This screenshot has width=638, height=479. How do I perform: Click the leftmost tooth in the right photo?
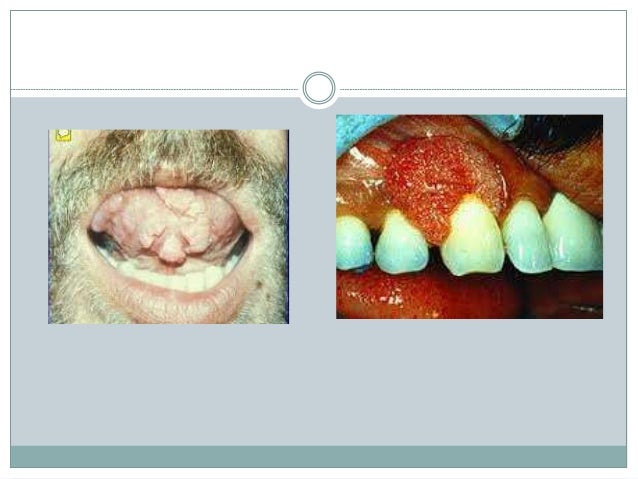353,243
